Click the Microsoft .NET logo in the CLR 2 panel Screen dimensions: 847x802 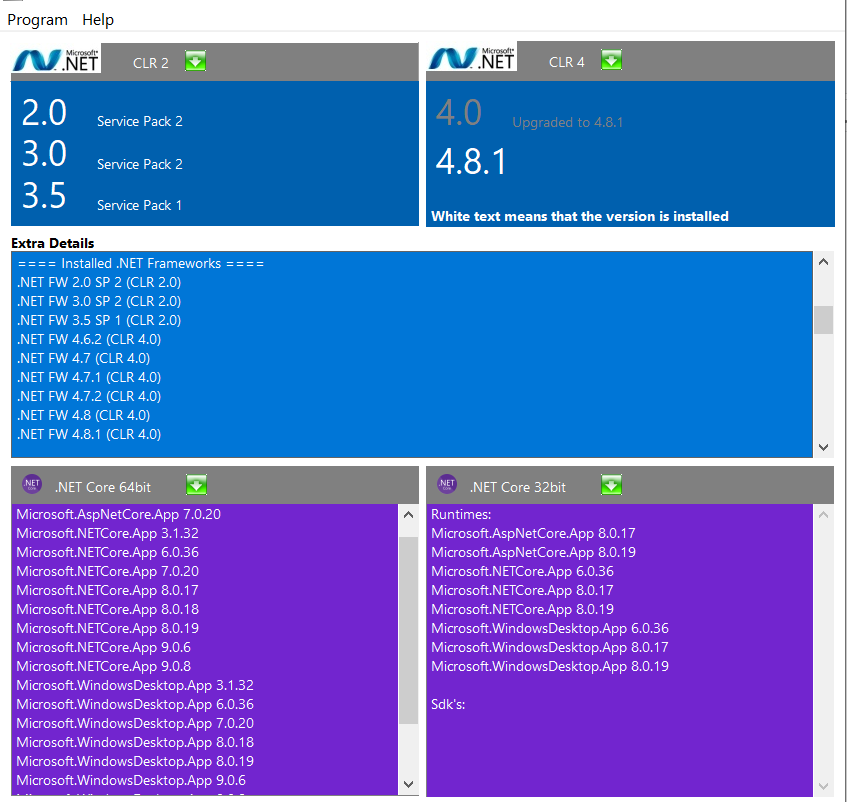click(55, 58)
